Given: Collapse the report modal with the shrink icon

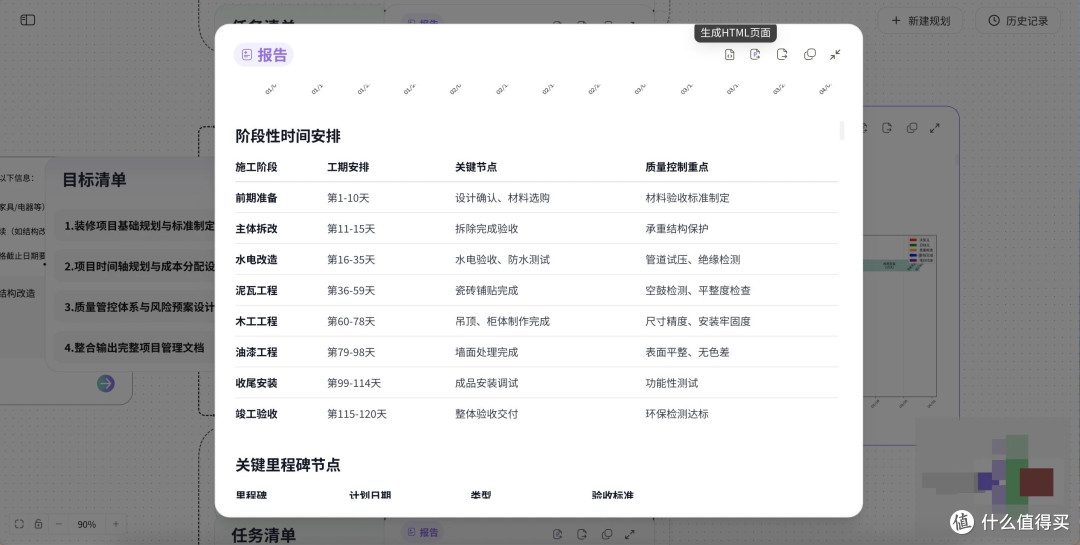Looking at the screenshot, I should [x=835, y=54].
